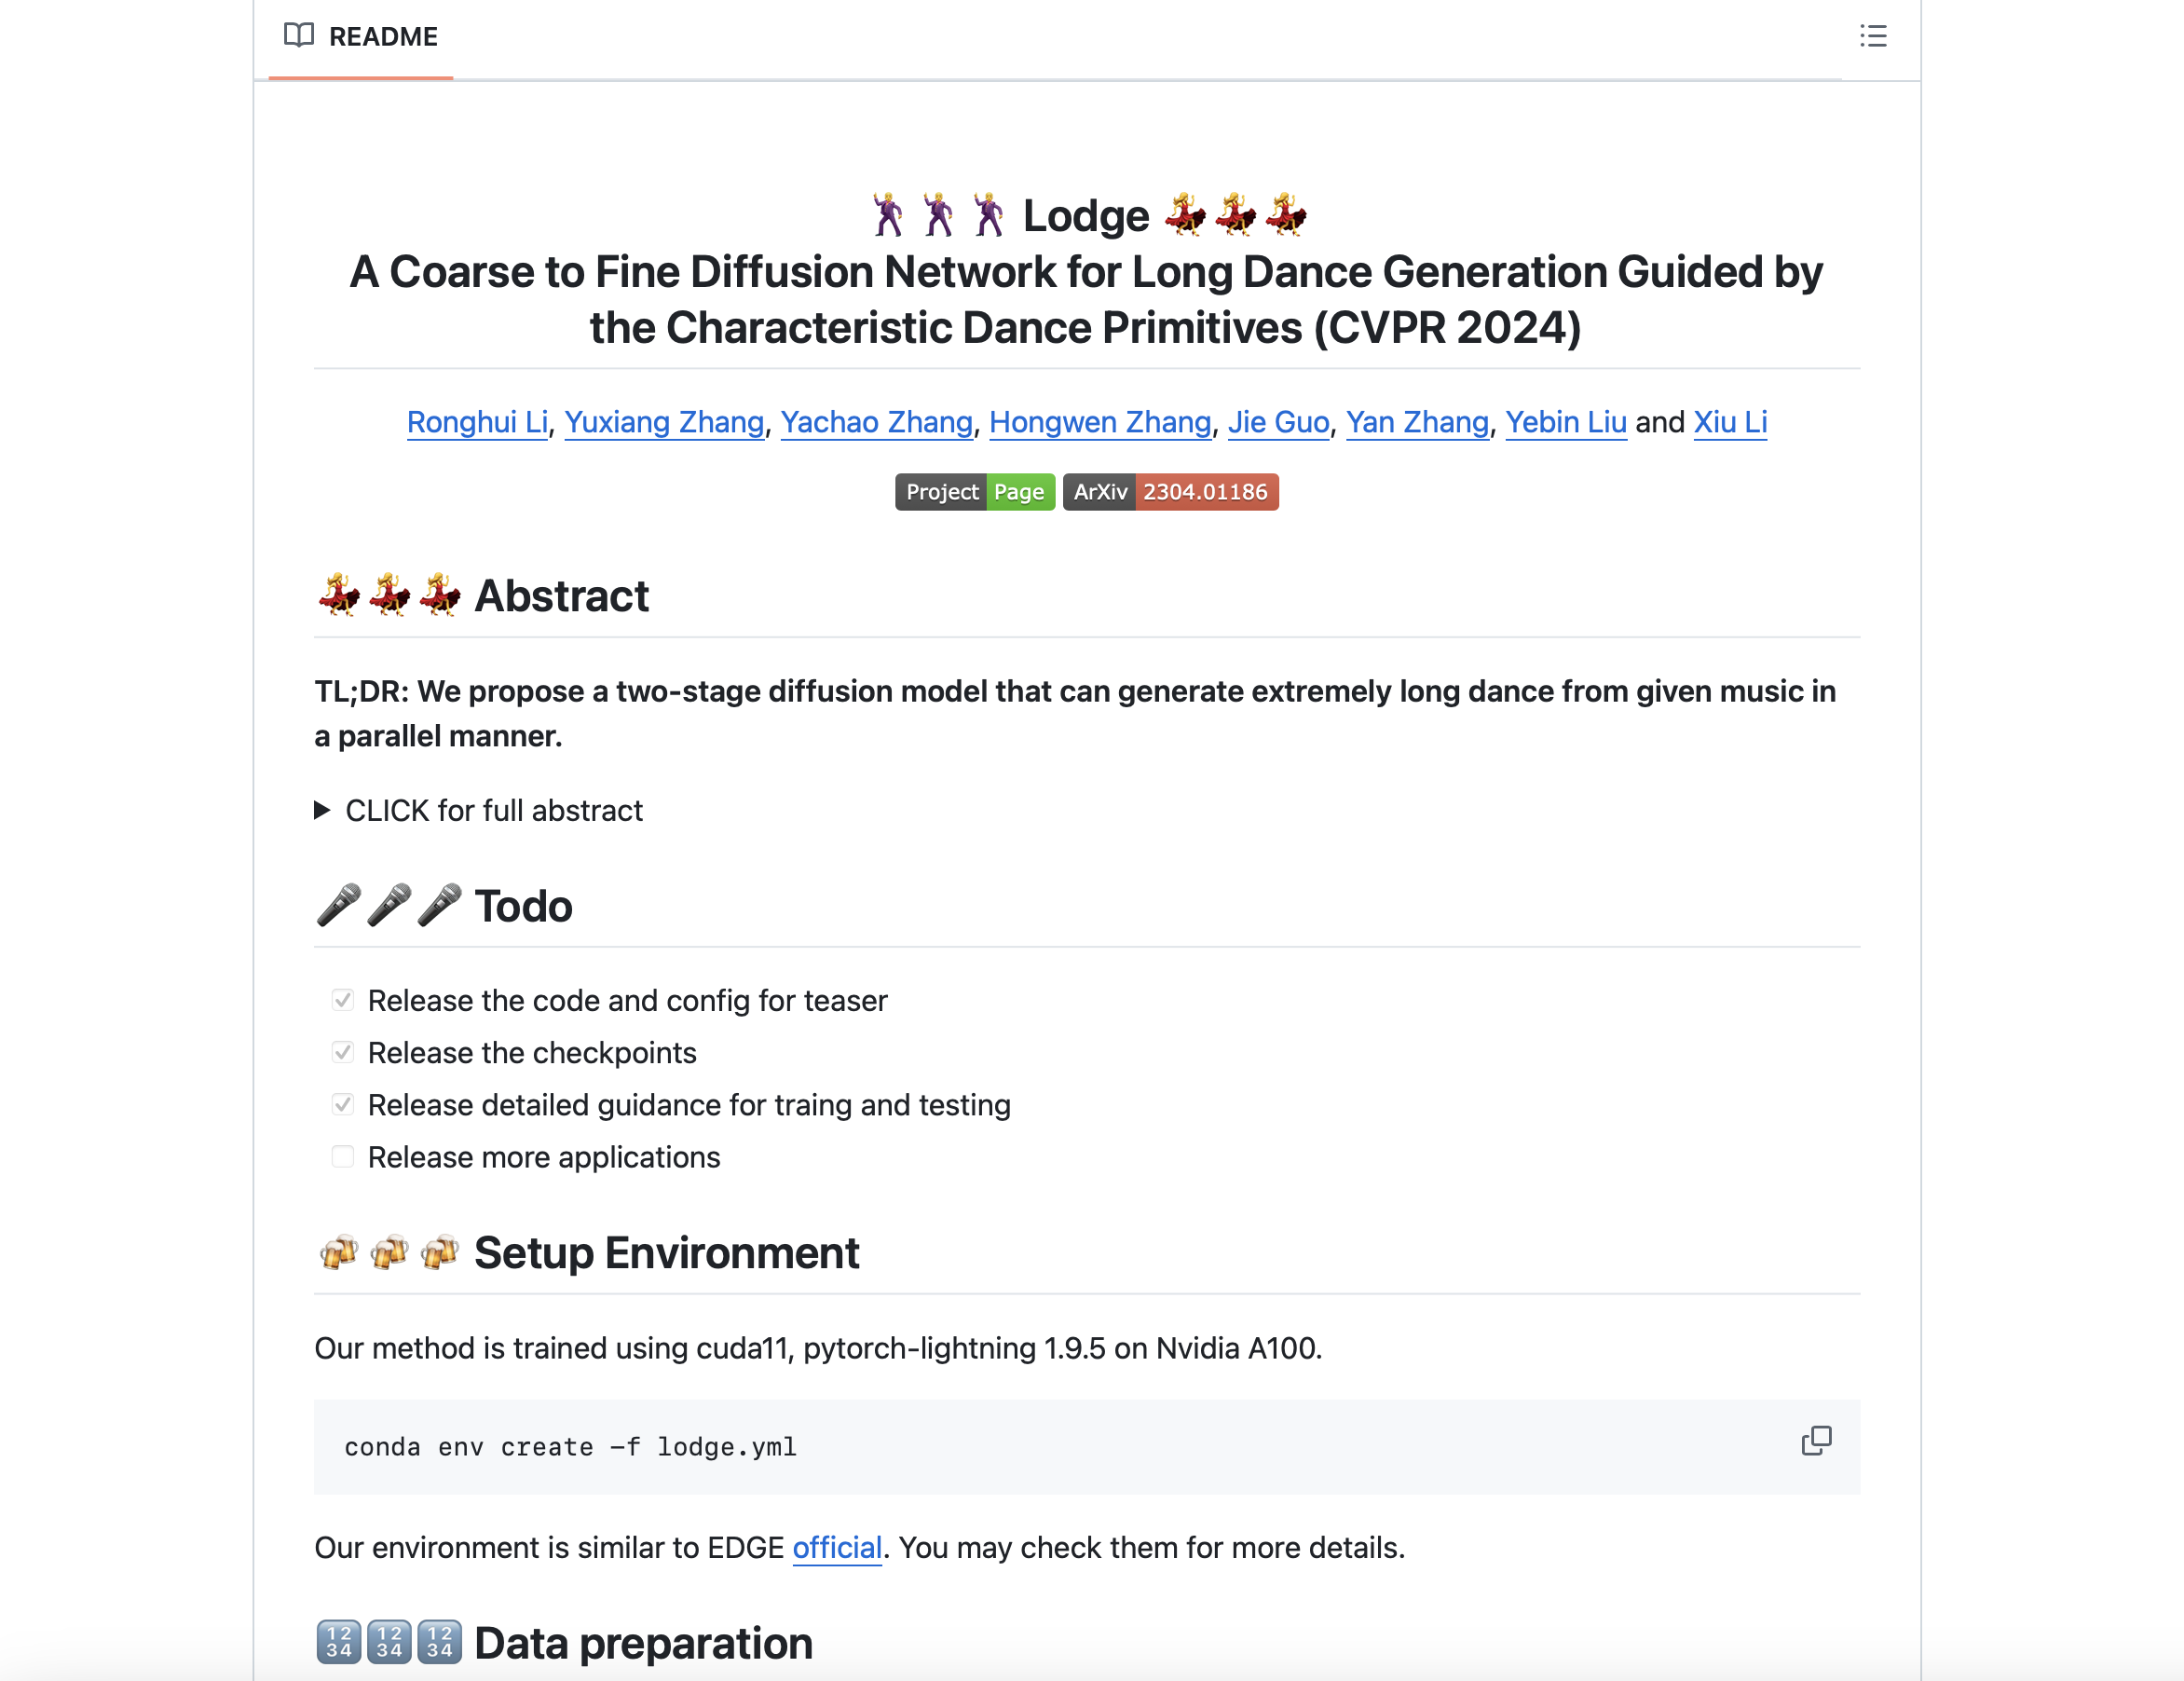The width and height of the screenshot is (2184, 1681).
Task: Open the ArXiv 2304.01186 badge
Action: 1170,492
